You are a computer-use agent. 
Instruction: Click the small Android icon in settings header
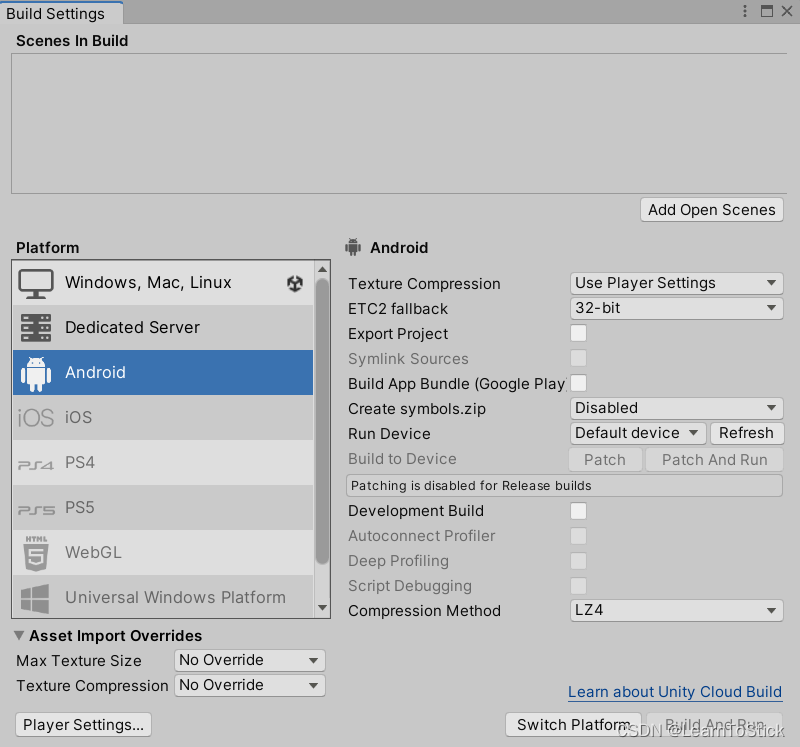click(x=353, y=247)
